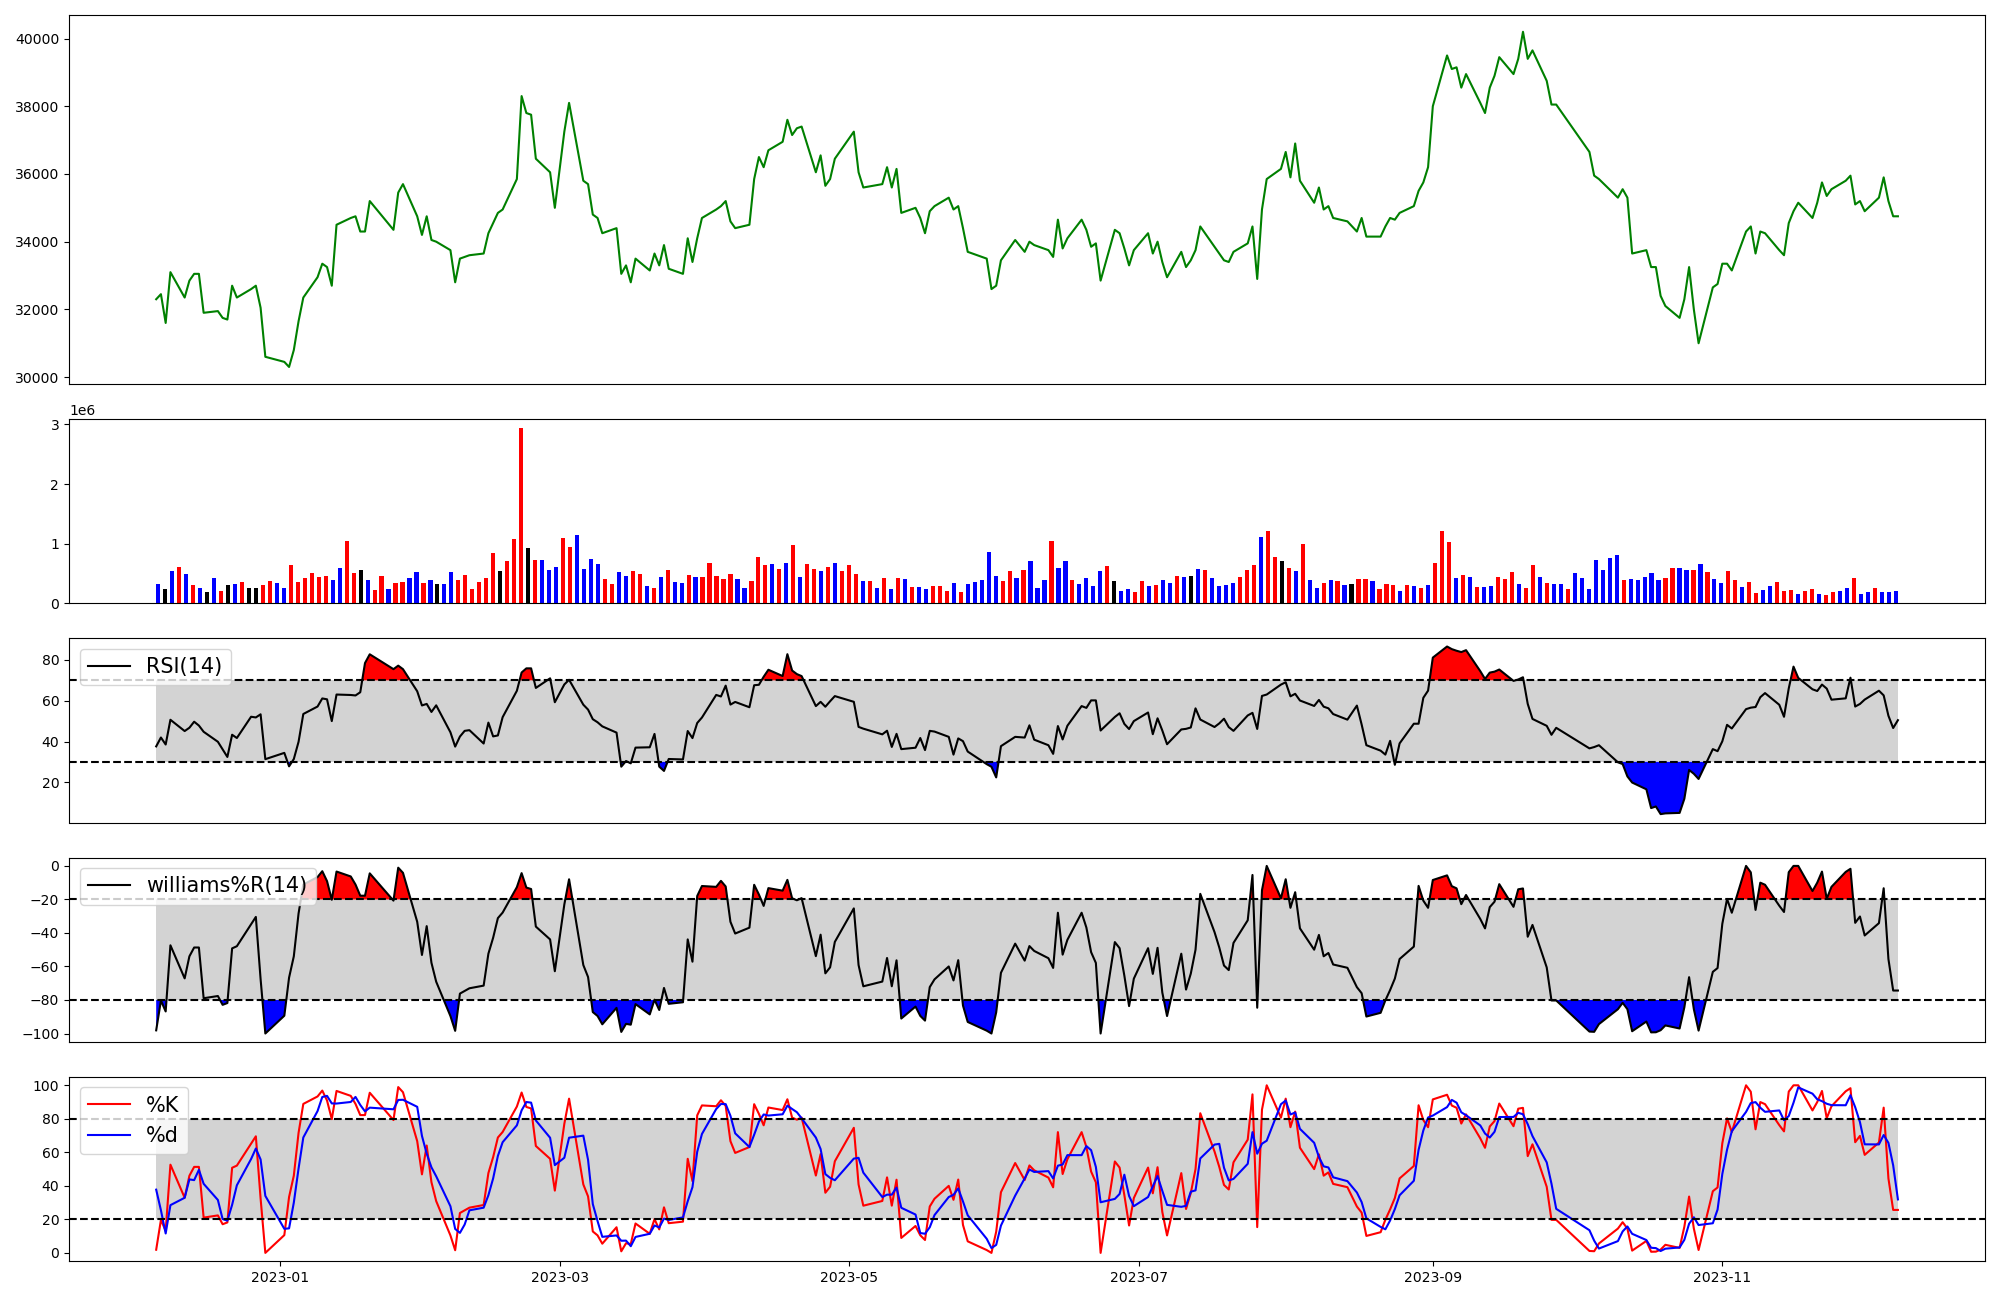Click the %d legend entry
Image resolution: width=2000 pixels, height=1300 pixels.
pyautogui.click(x=162, y=1135)
